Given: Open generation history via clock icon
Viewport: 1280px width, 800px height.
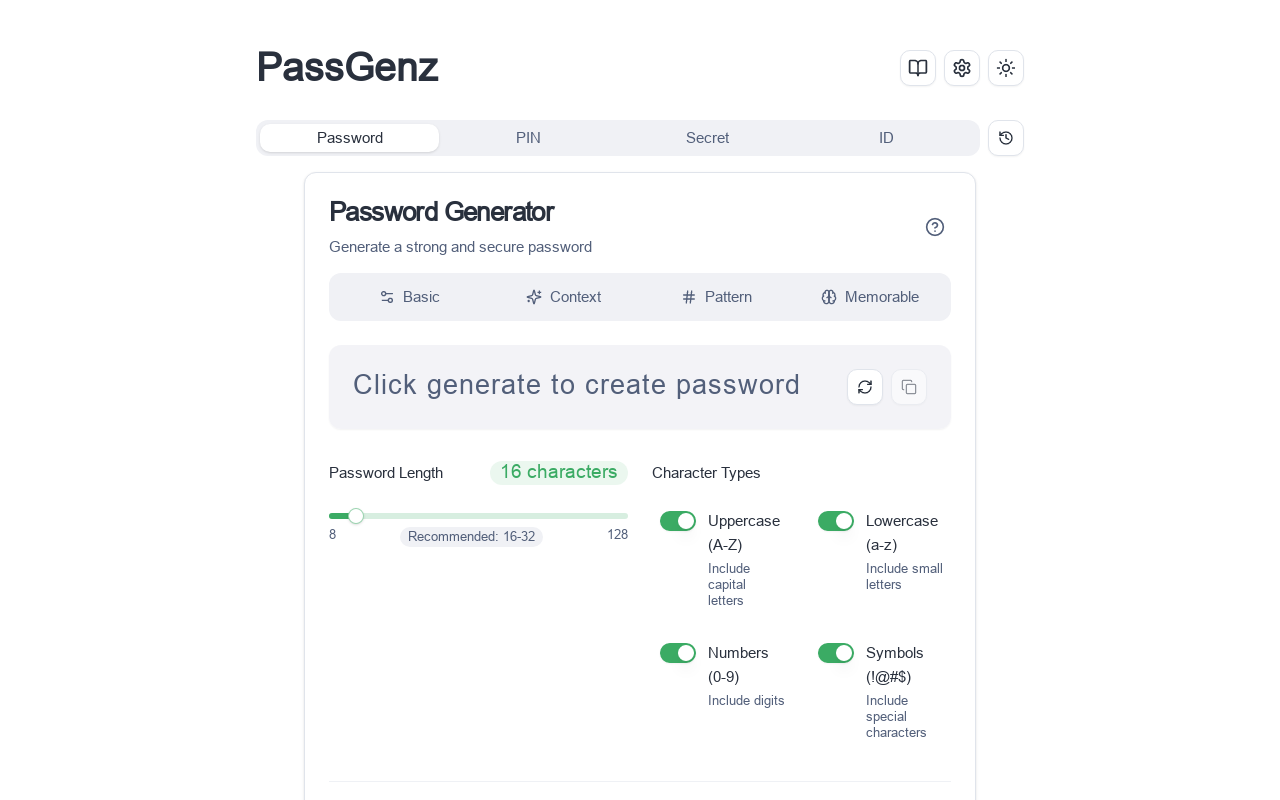Looking at the screenshot, I should click(x=1005, y=138).
